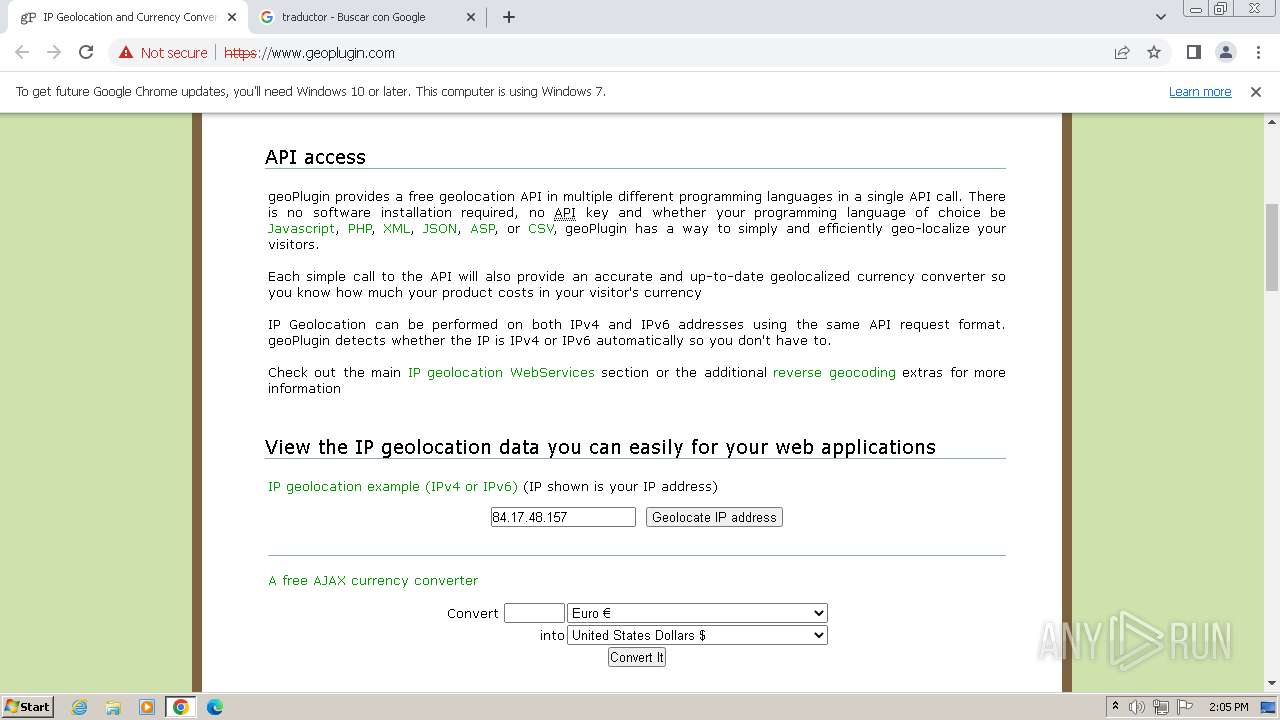Viewport: 1280px width, 720px height.
Task: Open the tab search chevron
Action: (1161, 17)
